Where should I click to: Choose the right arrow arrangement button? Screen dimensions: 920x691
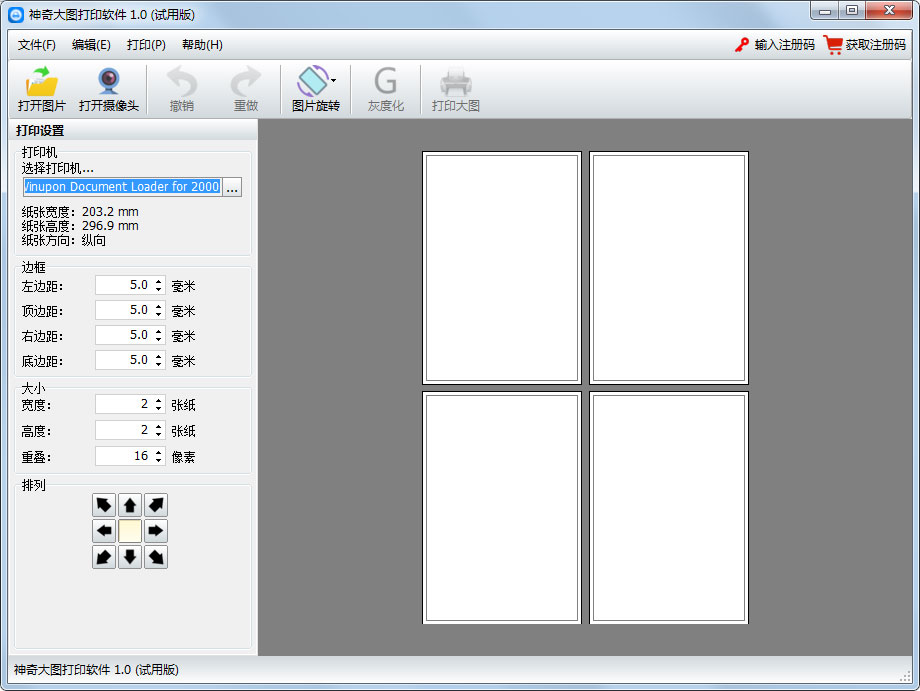[156, 531]
